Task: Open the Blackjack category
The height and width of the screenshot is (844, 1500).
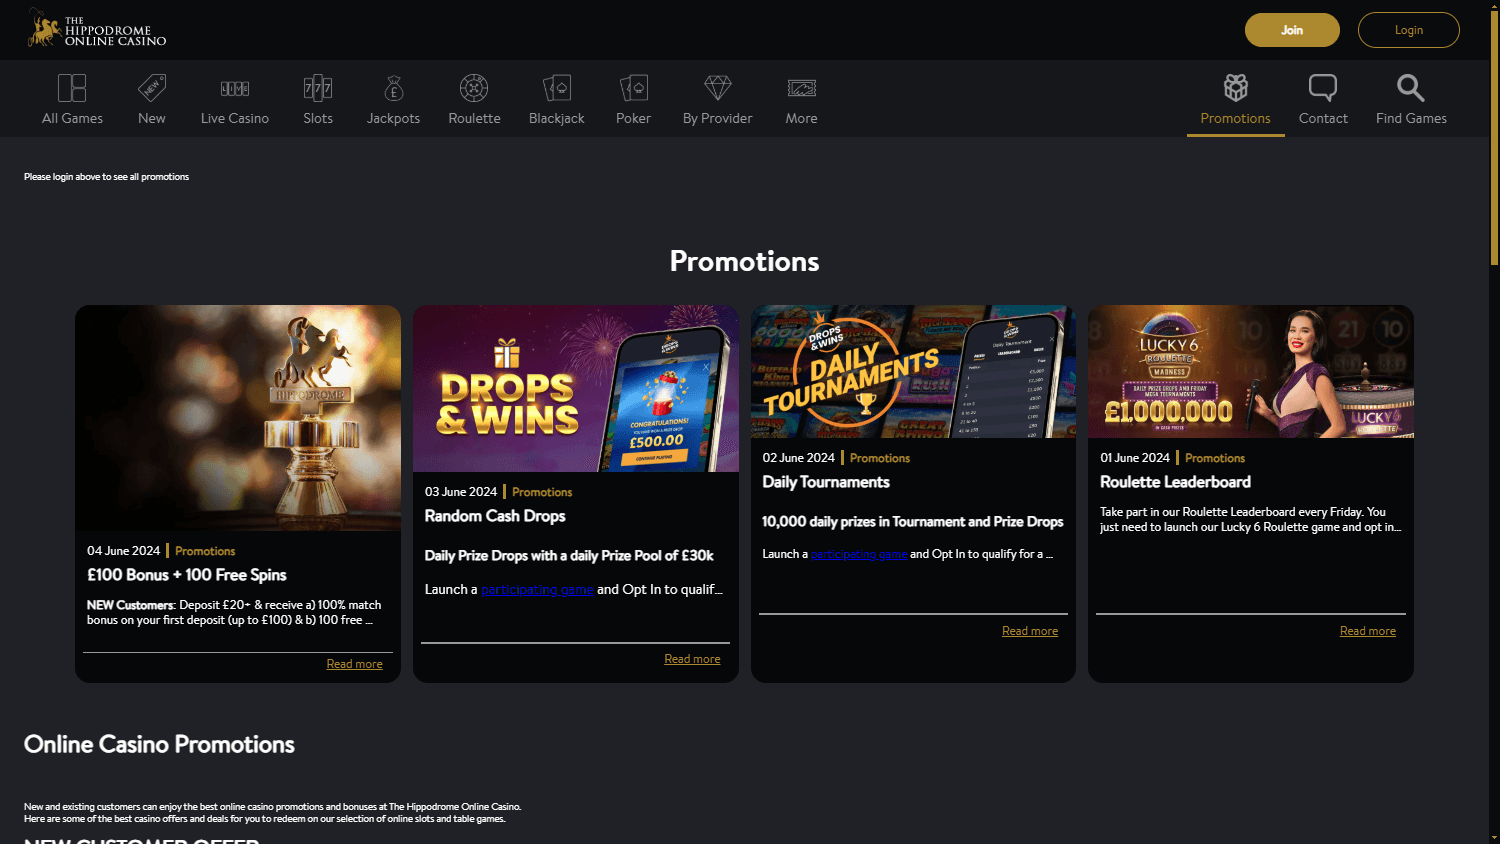Action: tap(556, 98)
